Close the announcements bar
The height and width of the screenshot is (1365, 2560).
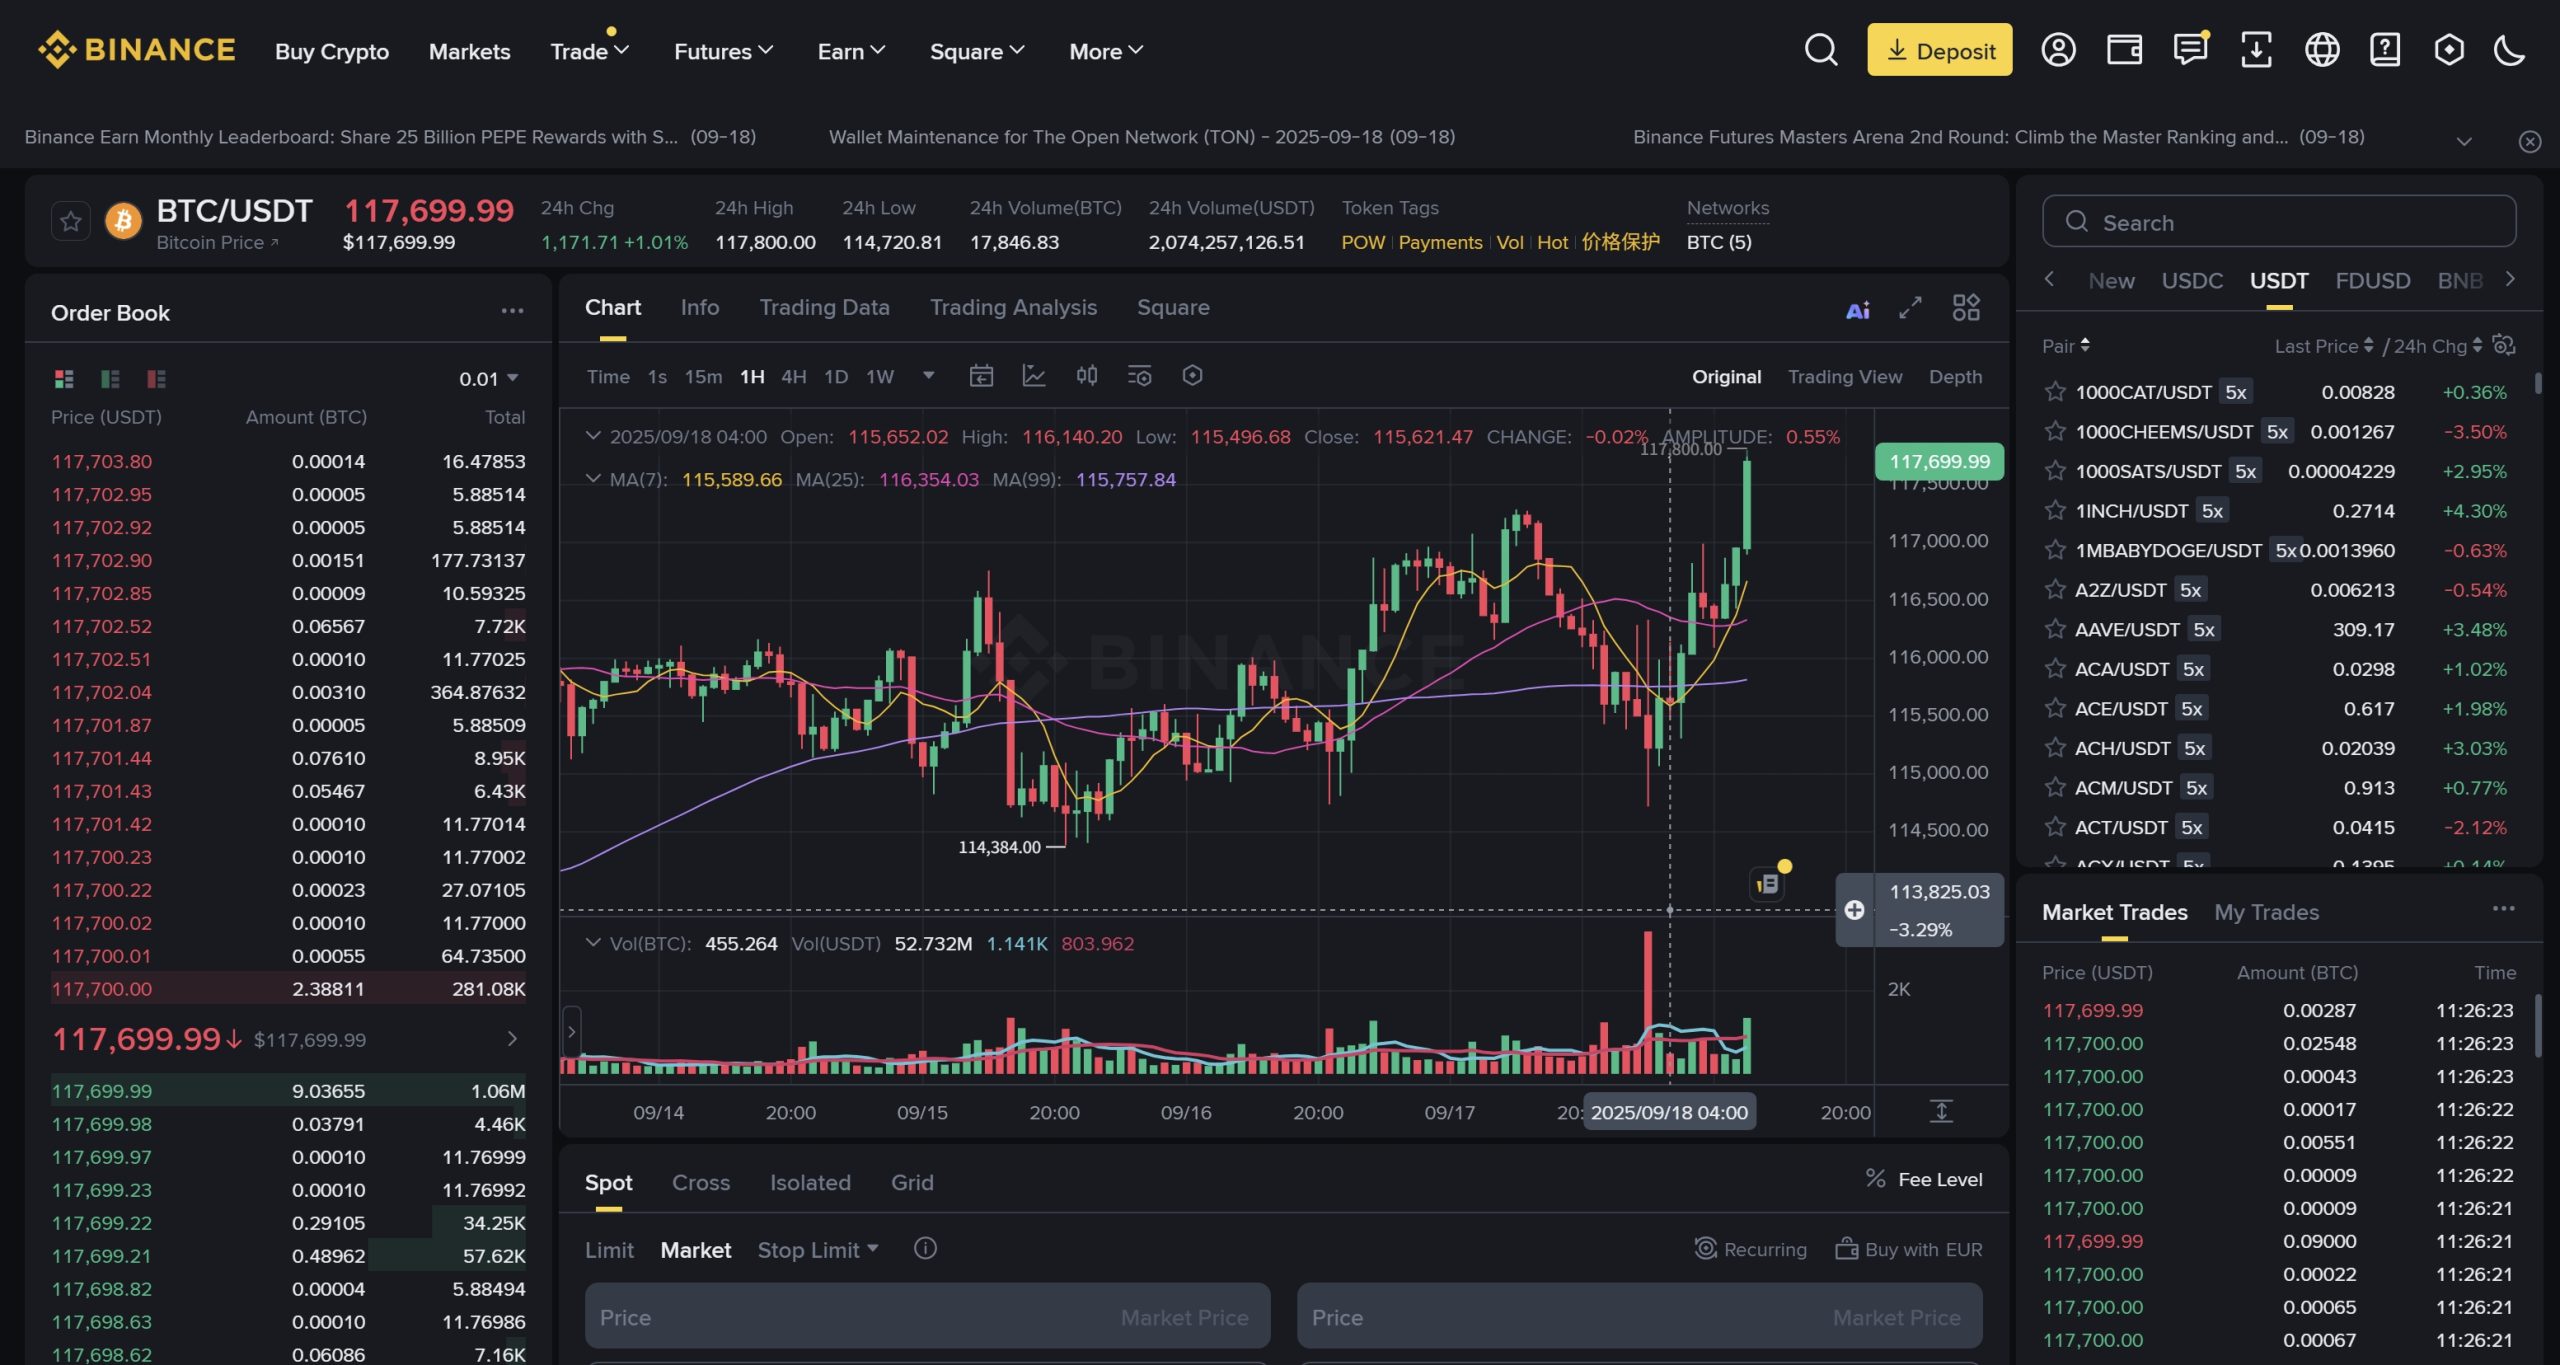2530,142
